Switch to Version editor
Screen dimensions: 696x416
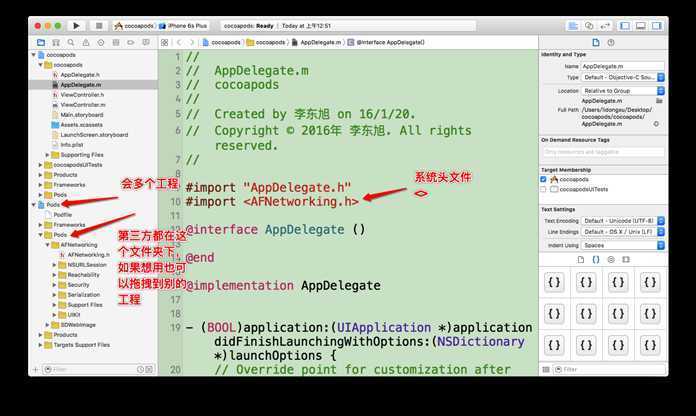click(x=605, y=26)
